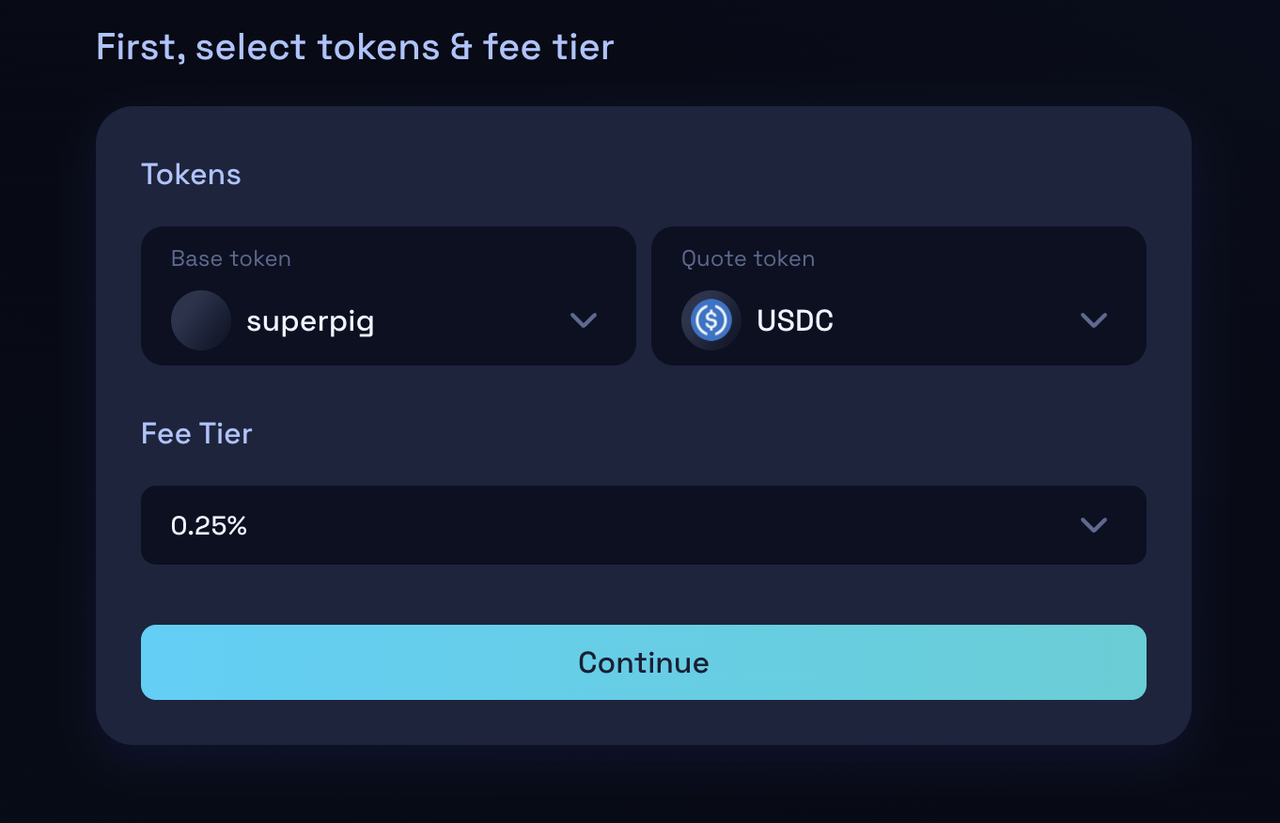The height and width of the screenshot is (823, 1280).
Task: Click the USDC coin logo
Action: pos(711,320)
